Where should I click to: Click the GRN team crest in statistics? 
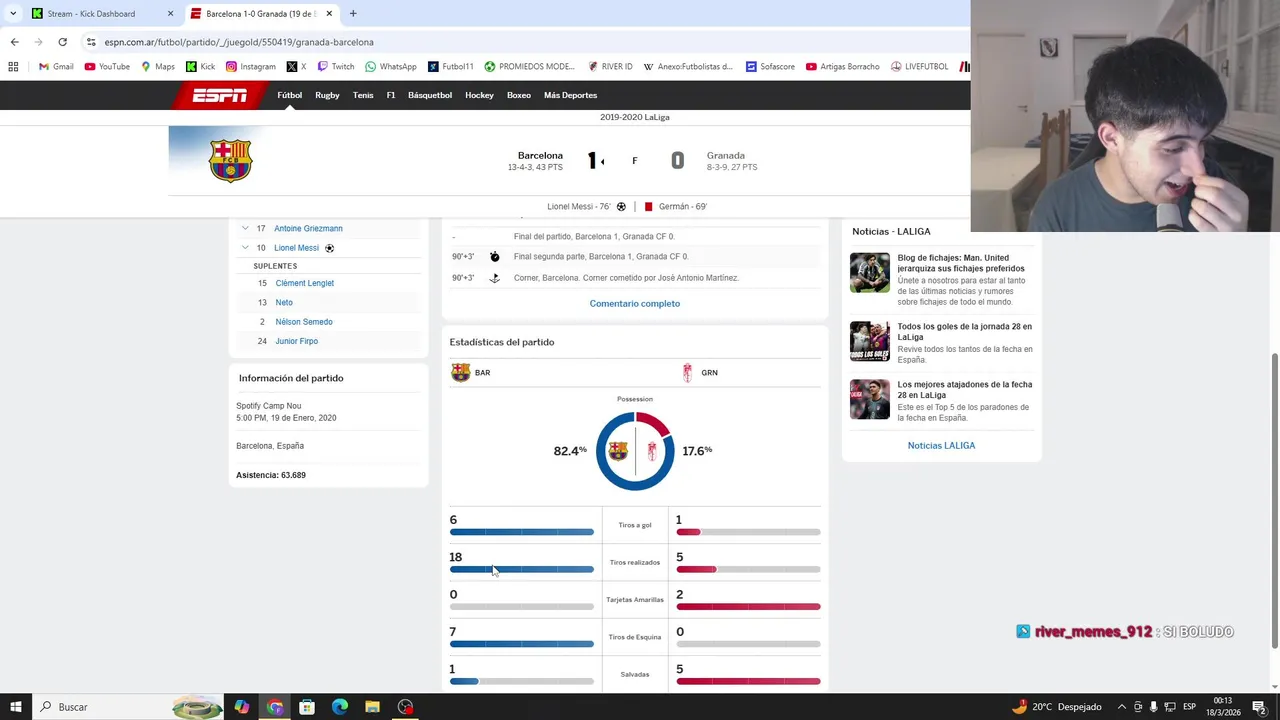[x=687, y=372]
